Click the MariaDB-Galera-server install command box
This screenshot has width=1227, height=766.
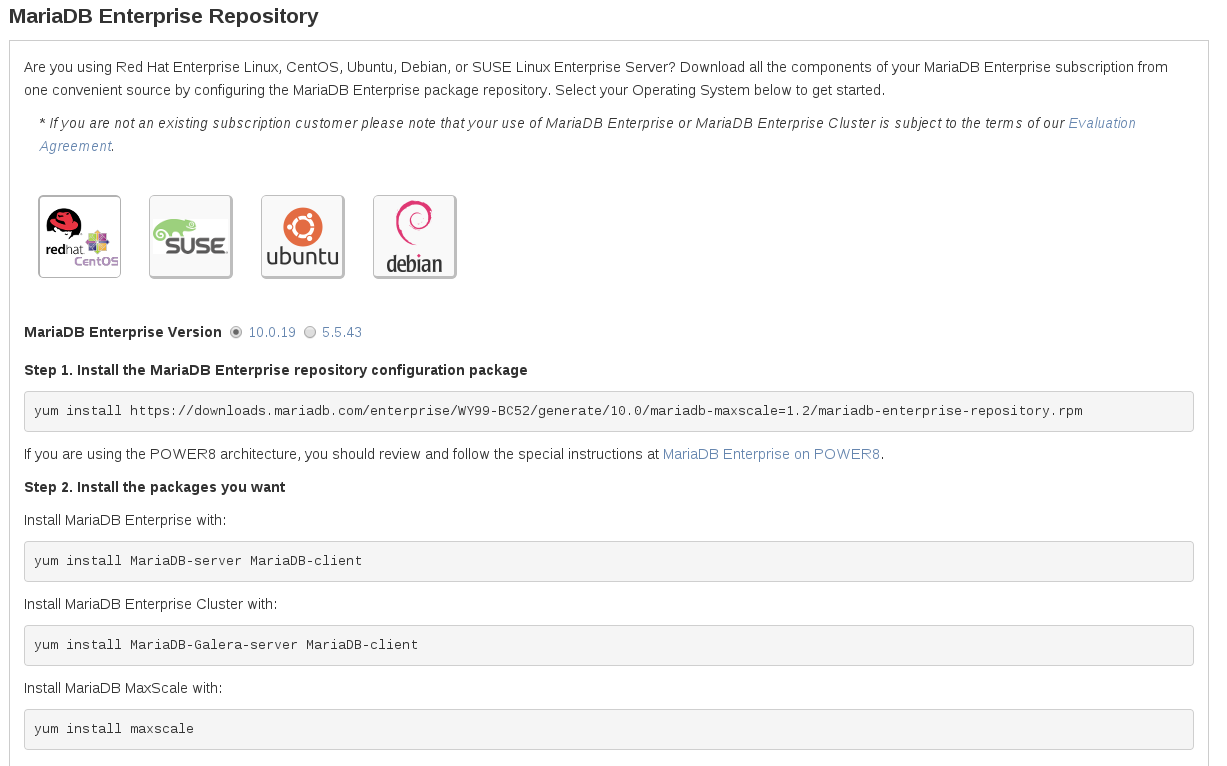coord(608,645)
